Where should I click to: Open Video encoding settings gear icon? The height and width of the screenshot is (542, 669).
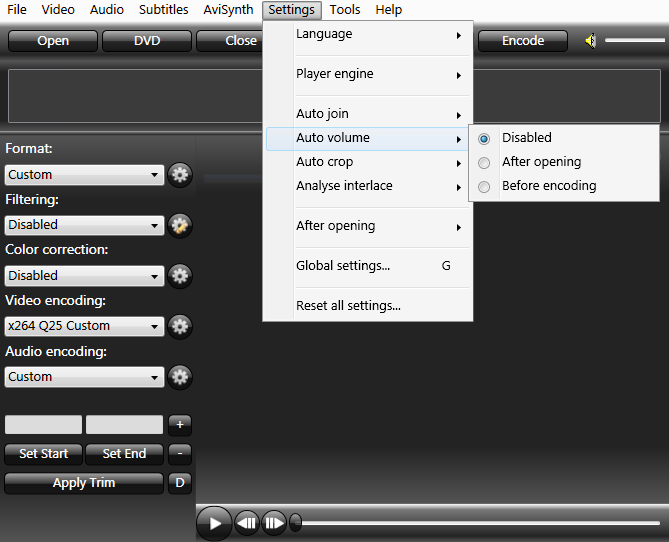tap(180, 326)
